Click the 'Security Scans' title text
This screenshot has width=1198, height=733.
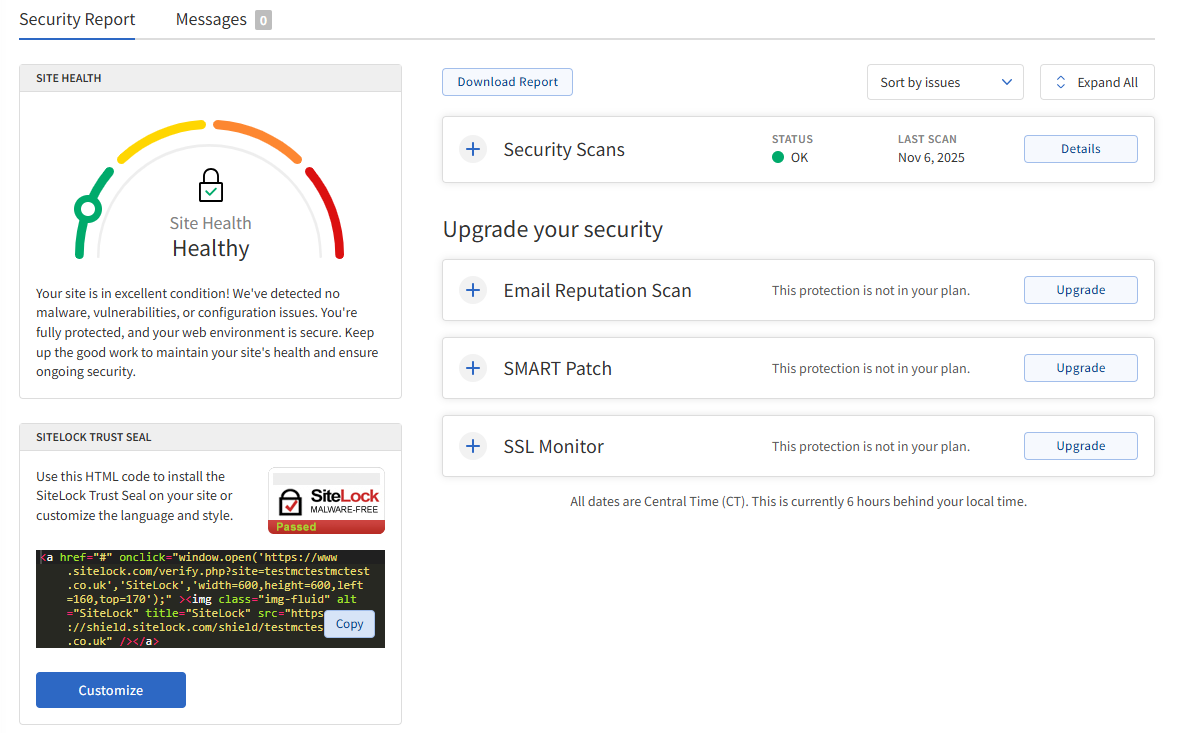(x=564, y=150)
